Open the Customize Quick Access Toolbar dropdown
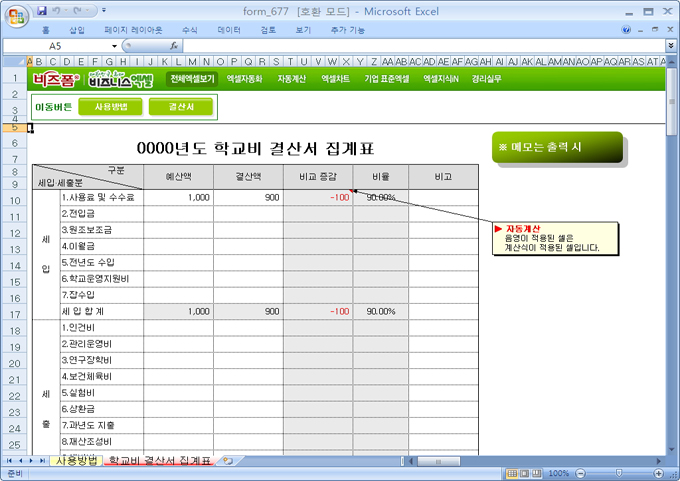 coord(104,10)
